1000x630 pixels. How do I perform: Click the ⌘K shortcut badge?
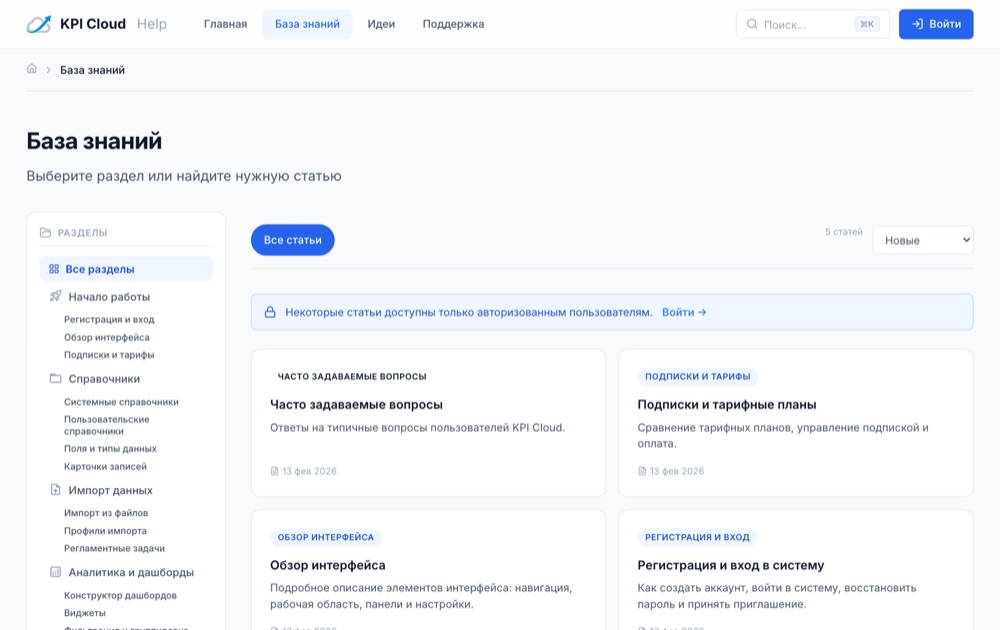click(x=867, y=24)
